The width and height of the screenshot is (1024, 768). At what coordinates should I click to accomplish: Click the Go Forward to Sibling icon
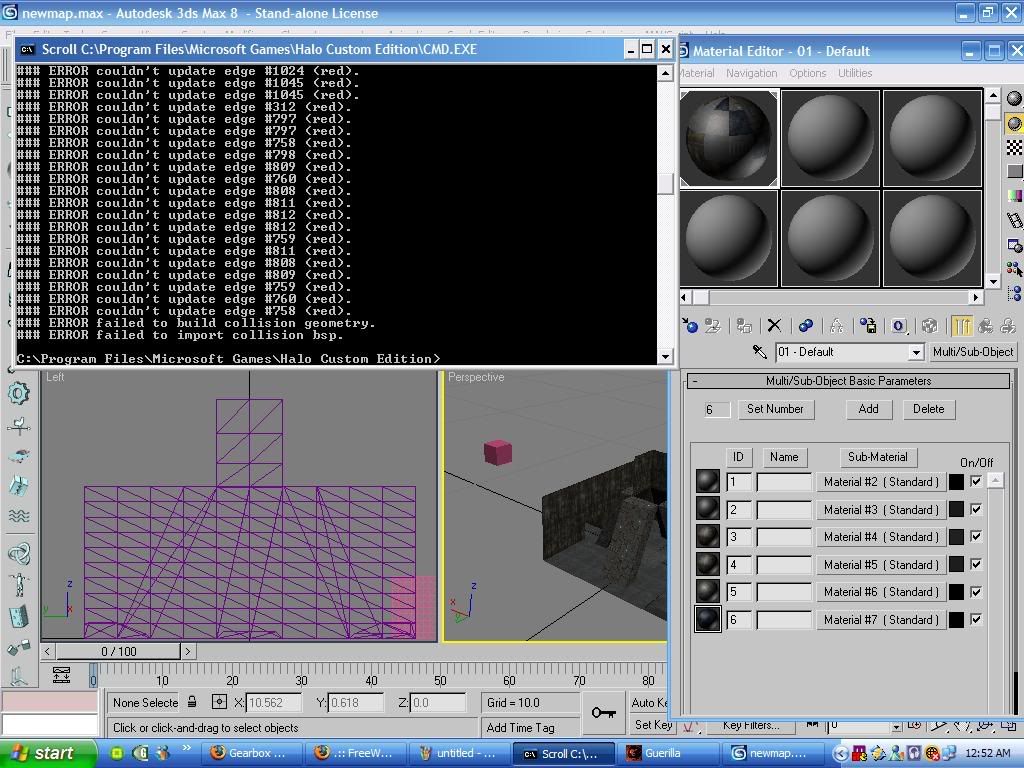[1008, 325]
